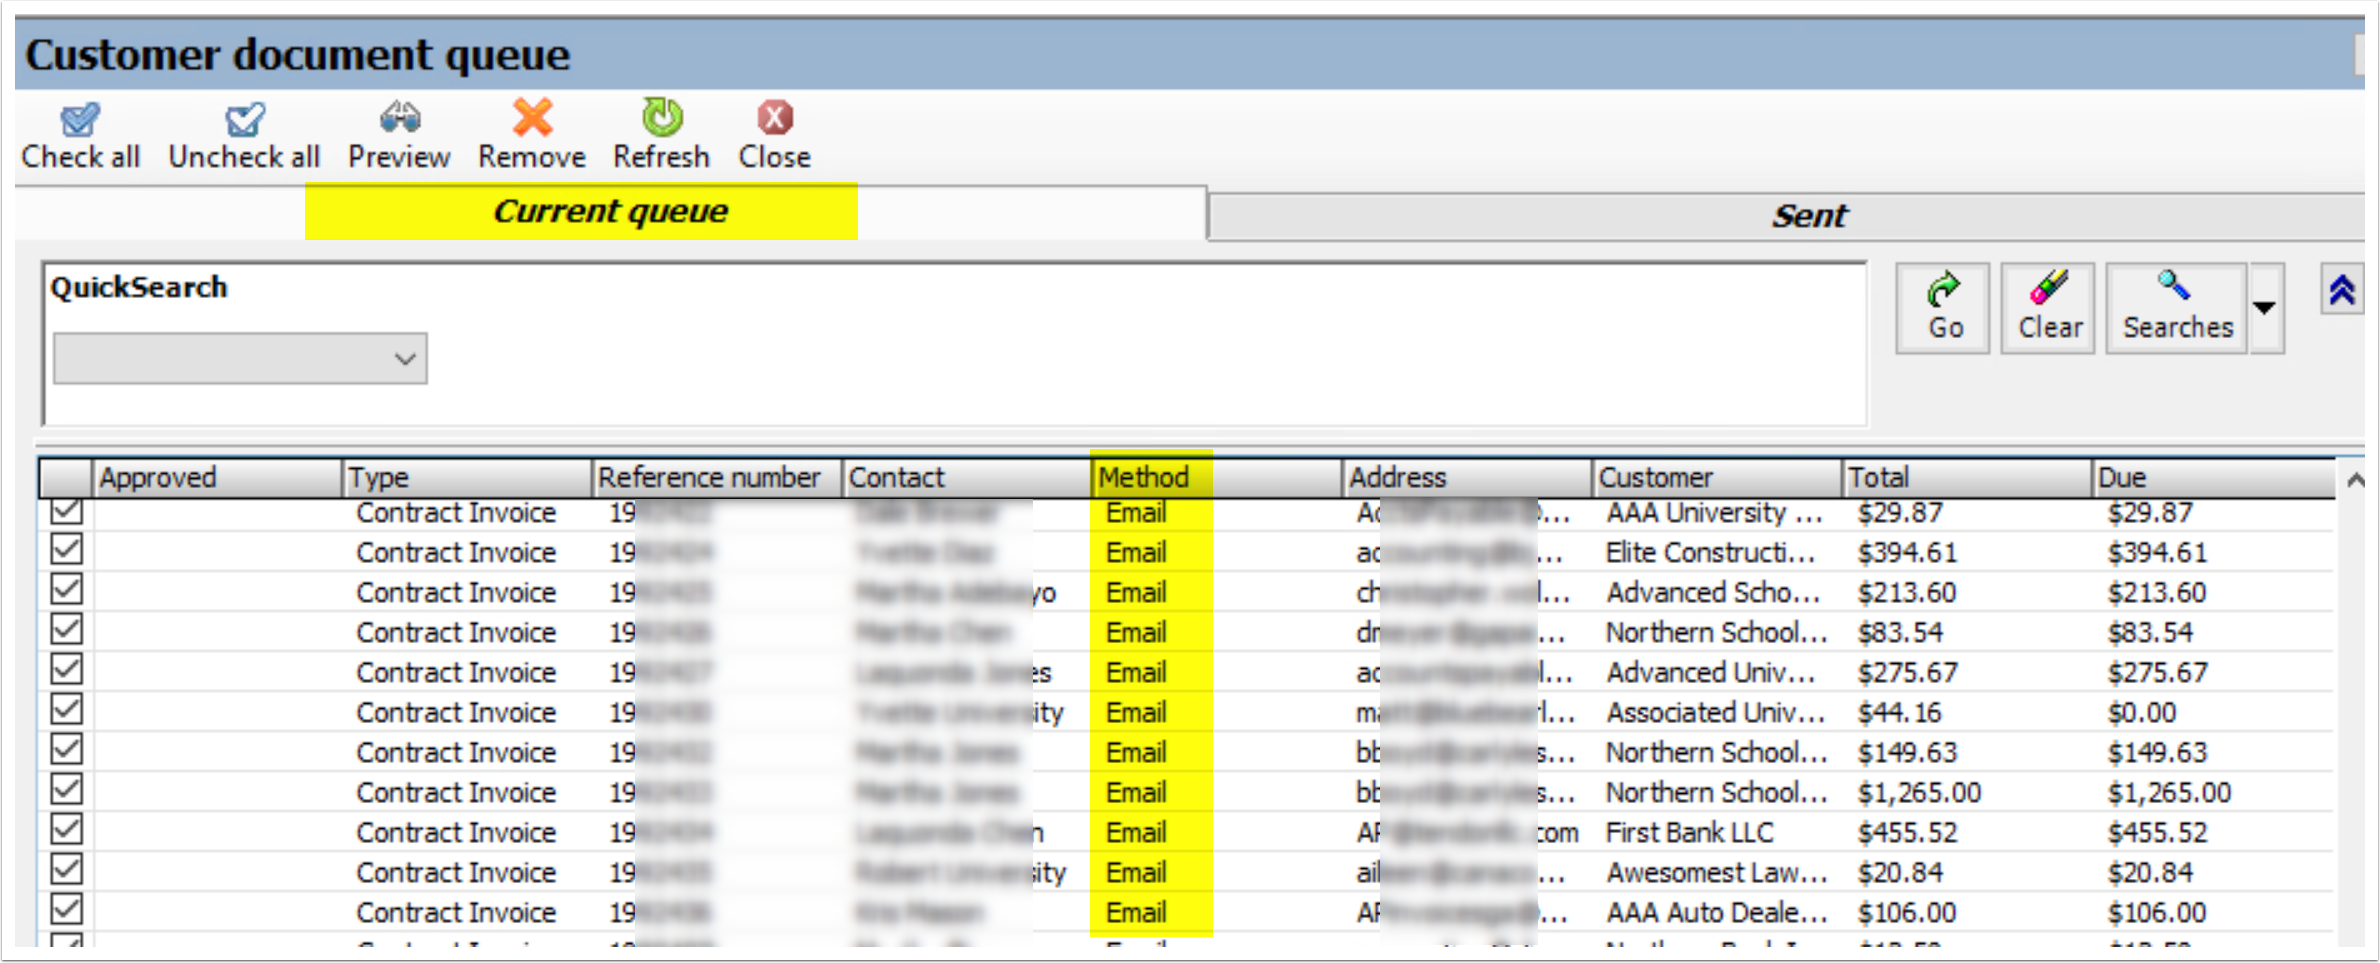
Task: Sort records by the Method column
Action: pos(1143,477)
